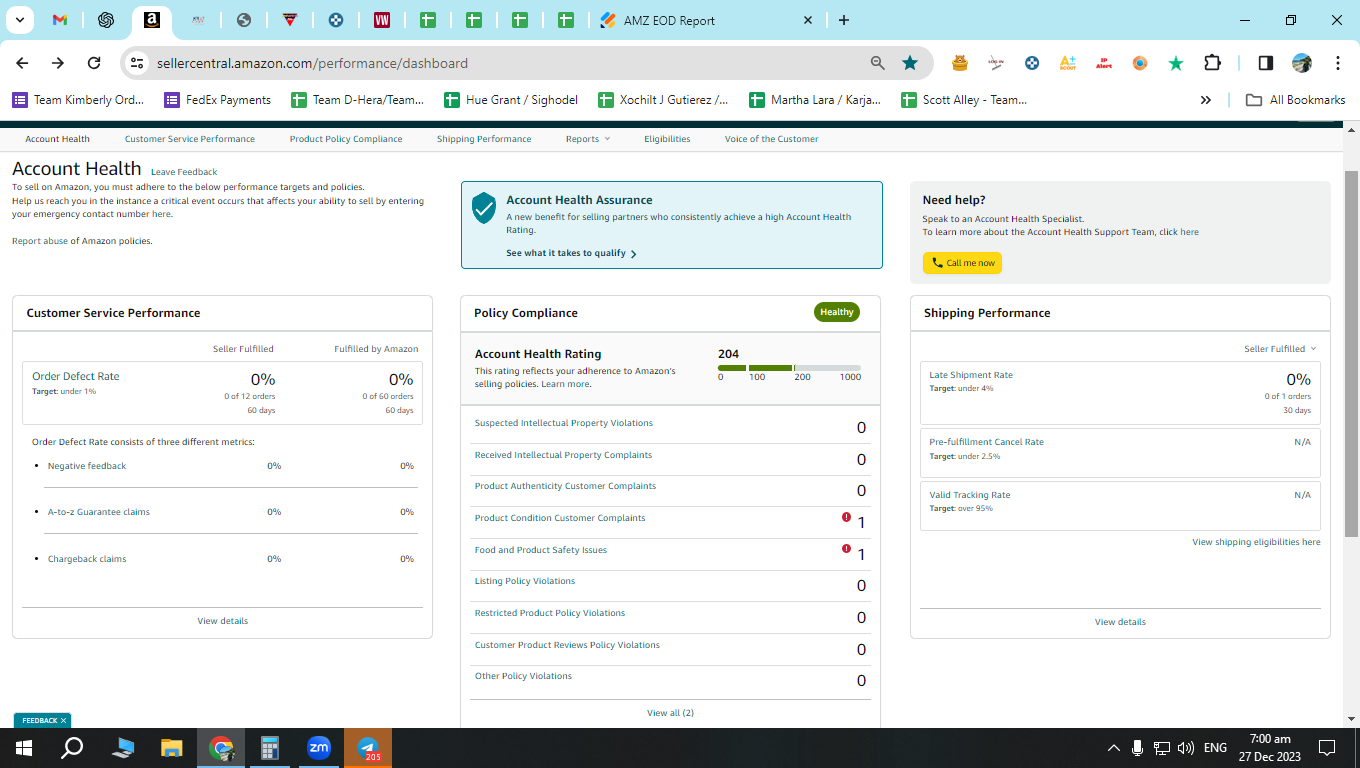Reload the Seller Central page
This screenshot has height=768, width=1360.
tap(94, 63)
